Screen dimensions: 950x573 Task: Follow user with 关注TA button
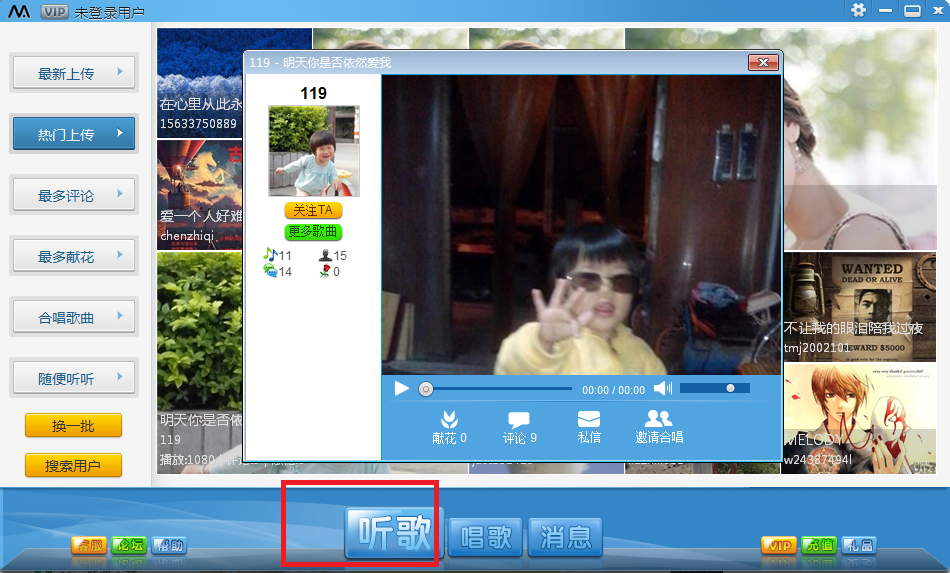point(313,211)
